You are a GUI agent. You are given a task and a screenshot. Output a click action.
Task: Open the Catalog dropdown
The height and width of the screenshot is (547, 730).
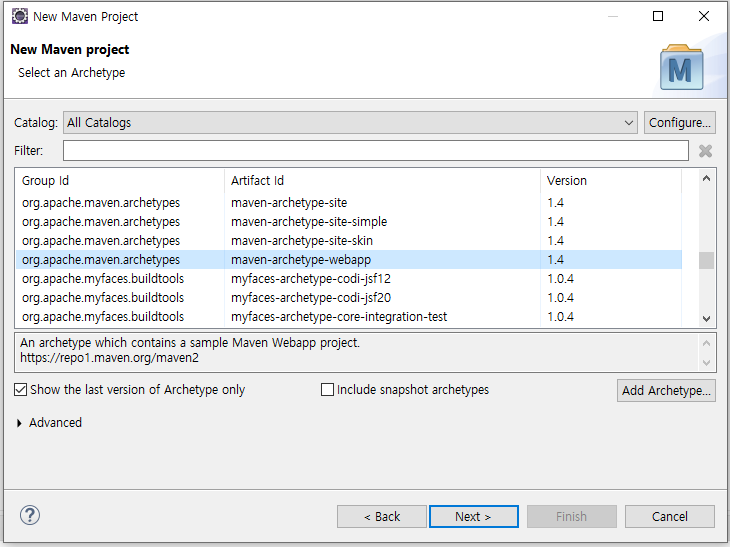(350, 122)
